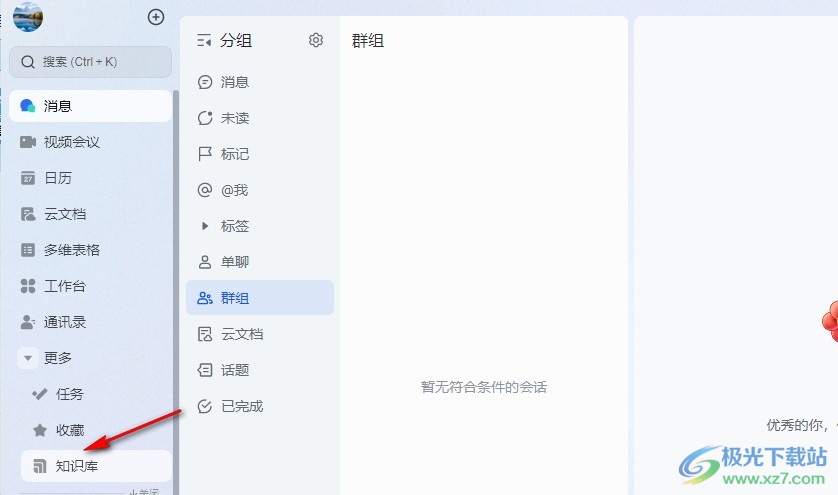Open 知识库 knowledge base
This screenshot has width=838, height=495.
(96, 466)
